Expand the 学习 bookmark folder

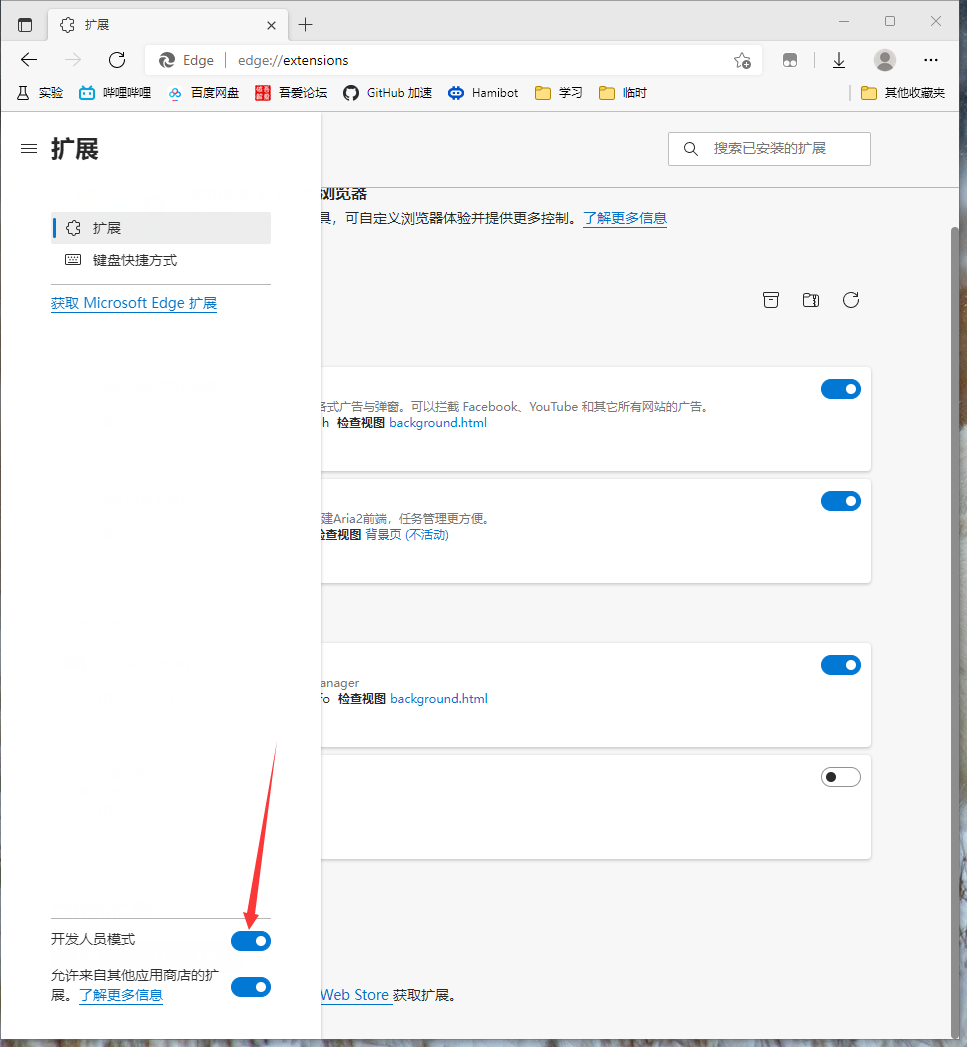pyautogui.click(x=559, y=93)
